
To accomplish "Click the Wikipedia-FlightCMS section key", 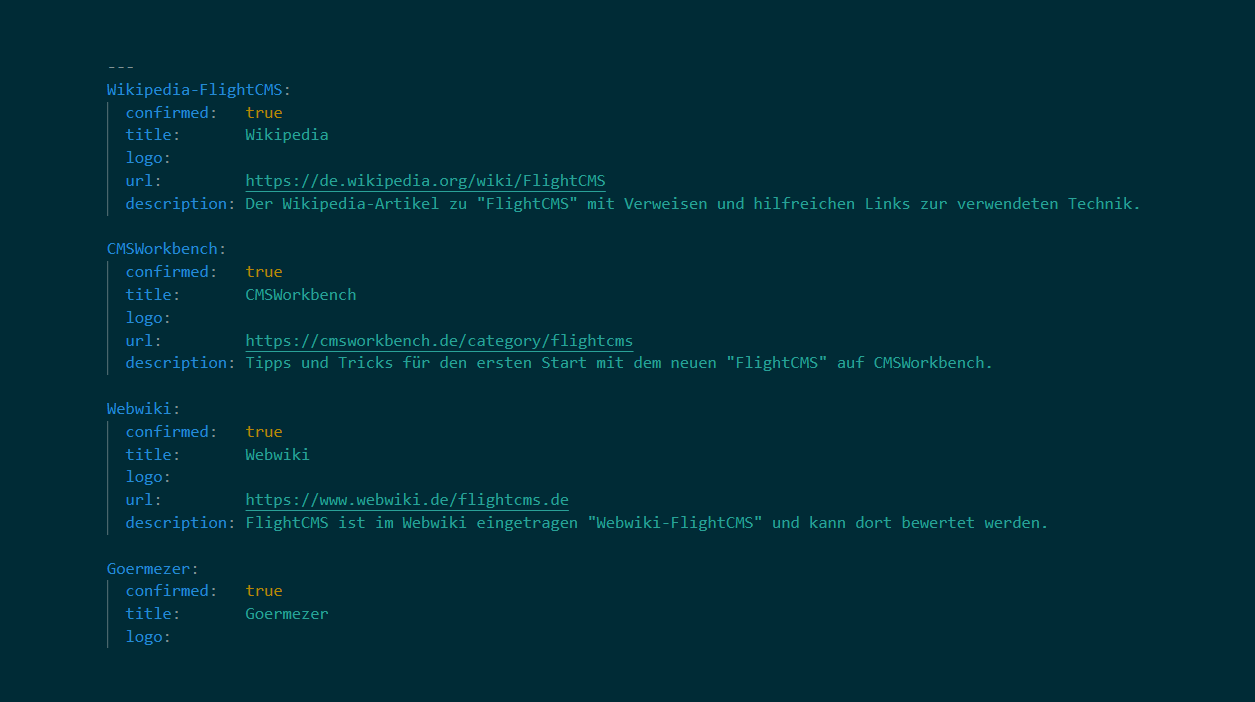I will click(x=194, y=89).
